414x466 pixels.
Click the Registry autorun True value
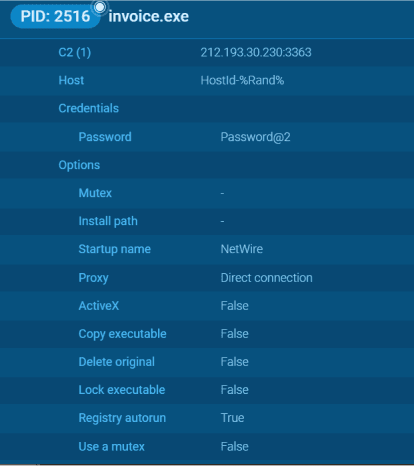coord(232,418)
